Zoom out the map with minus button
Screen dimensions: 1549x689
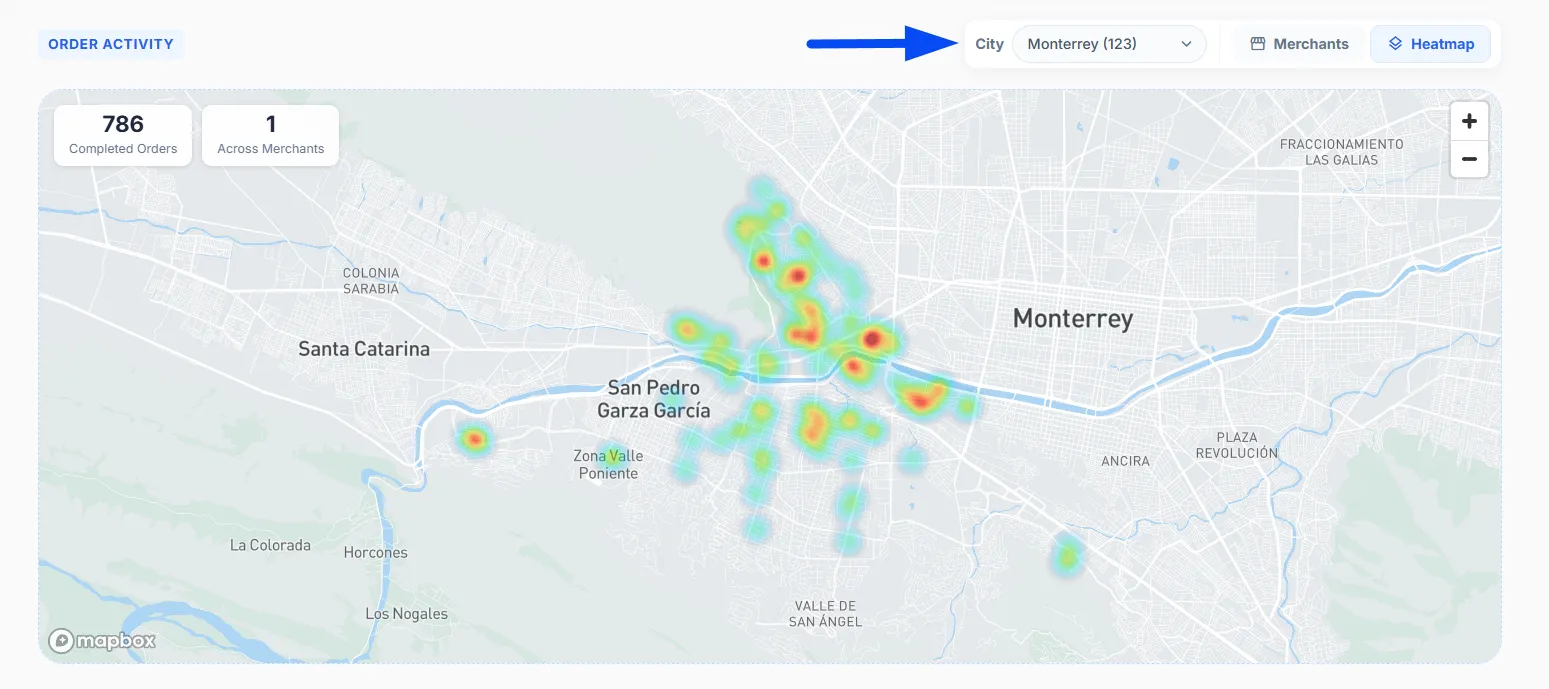1469,159
